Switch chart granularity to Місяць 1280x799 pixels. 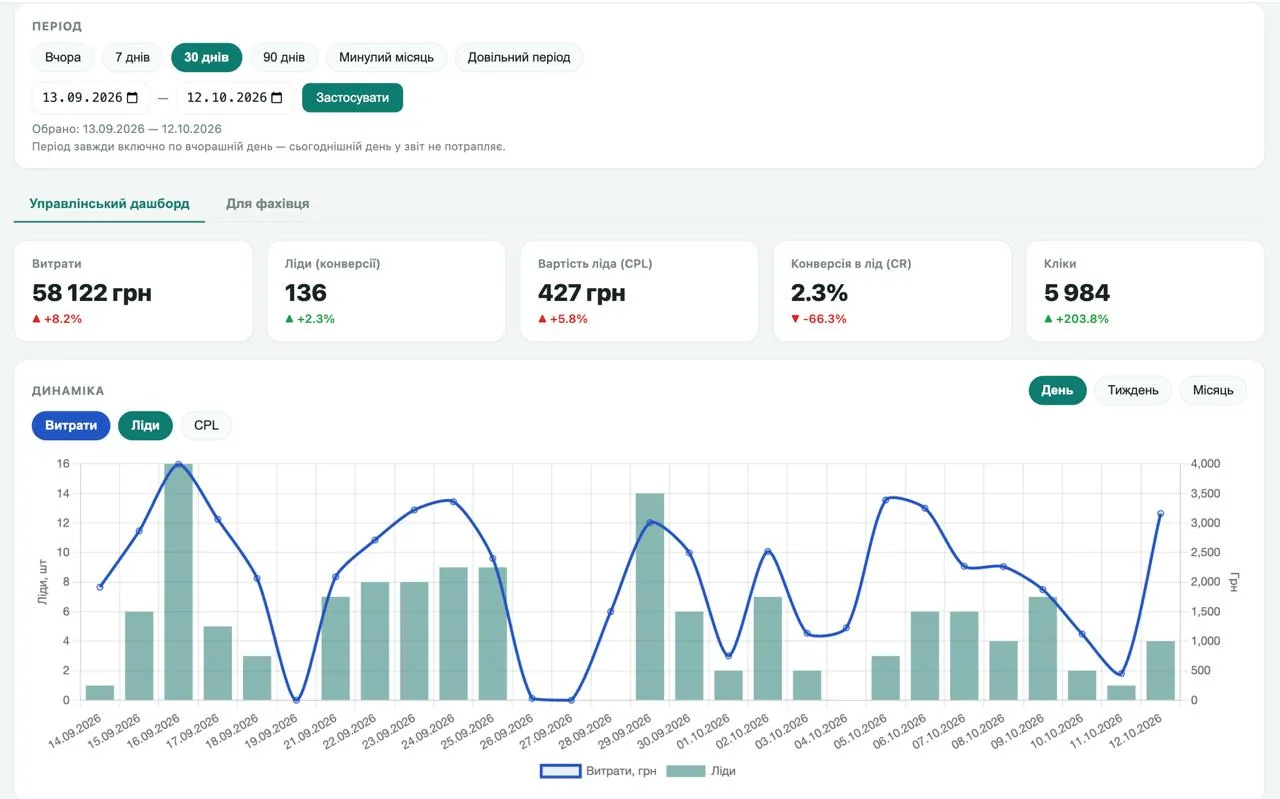click(1213, 390)
